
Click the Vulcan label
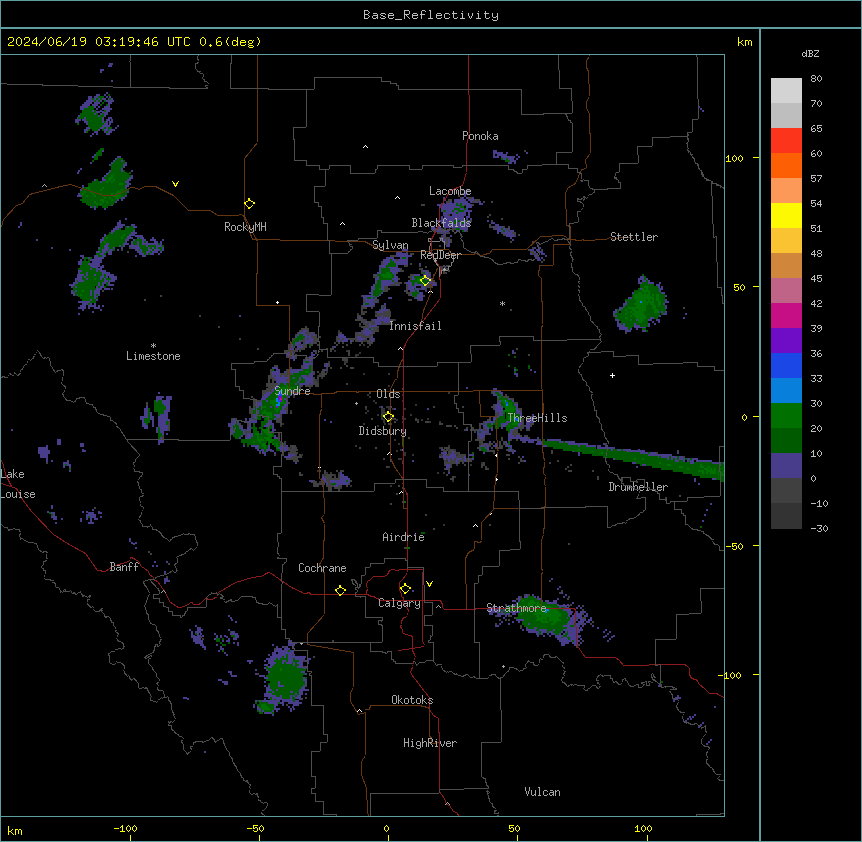click(543, 792)
